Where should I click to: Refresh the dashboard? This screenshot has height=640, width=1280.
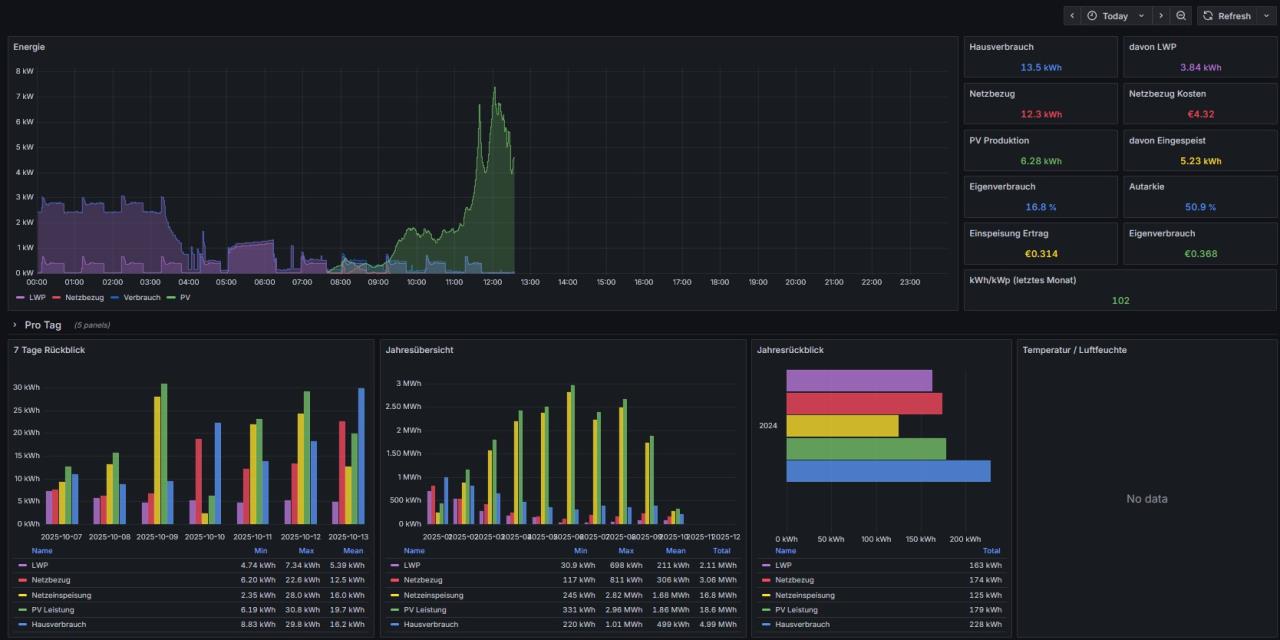coord(1226,16)
